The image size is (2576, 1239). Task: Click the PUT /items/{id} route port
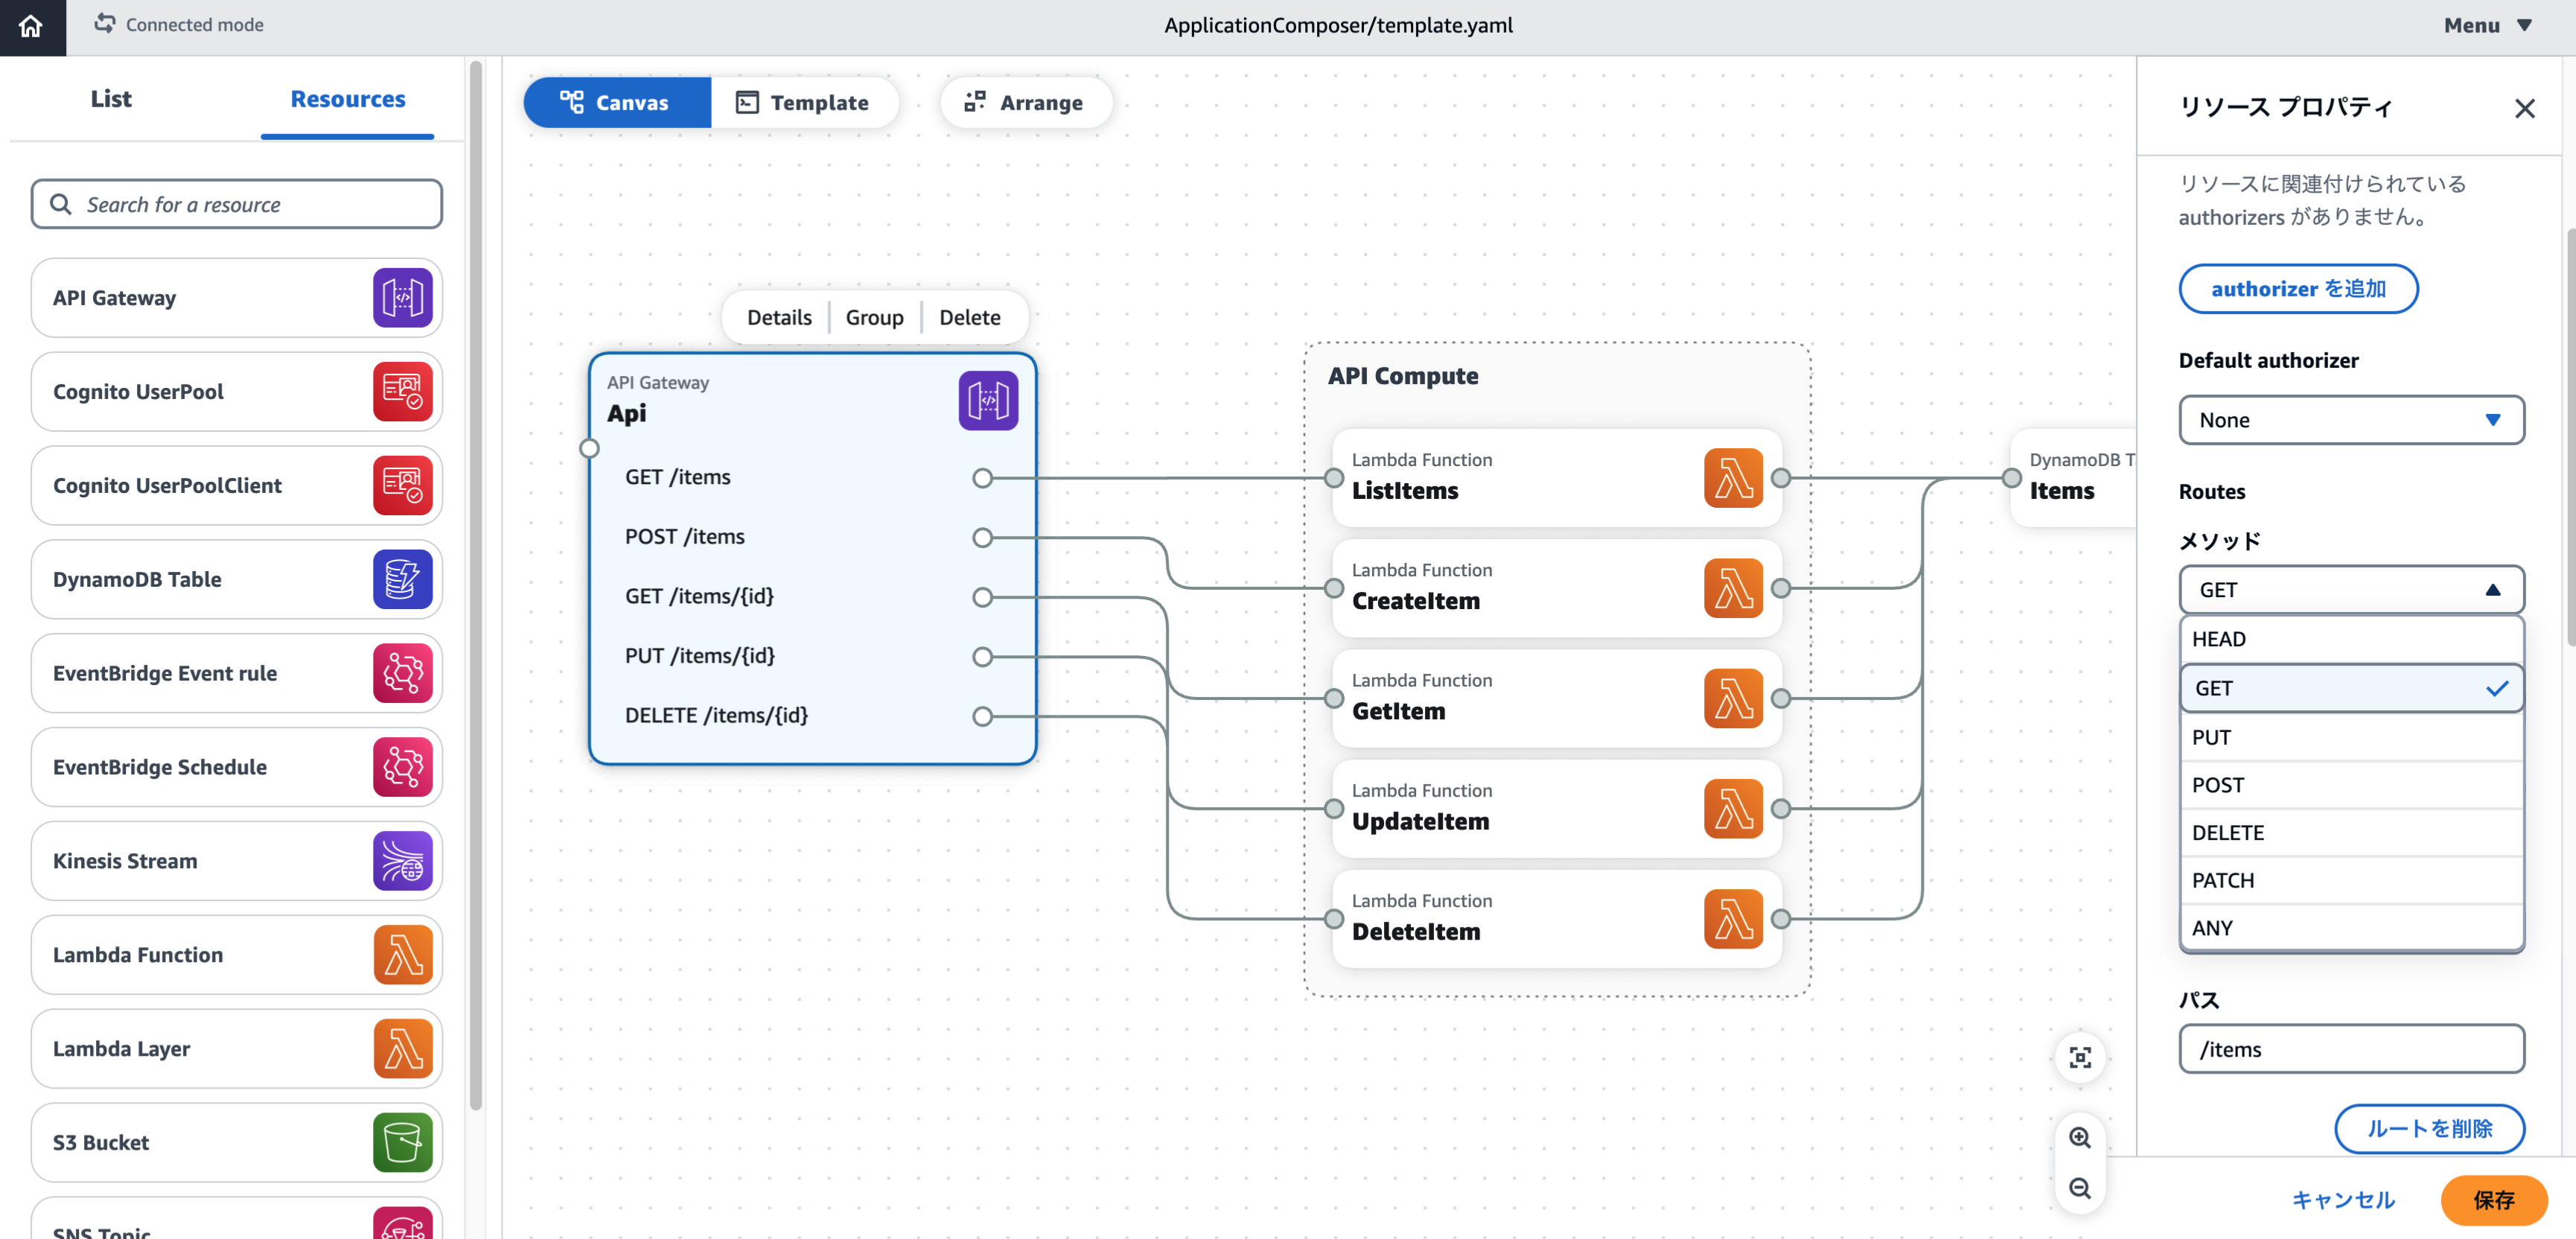click(x=982, y=657)
